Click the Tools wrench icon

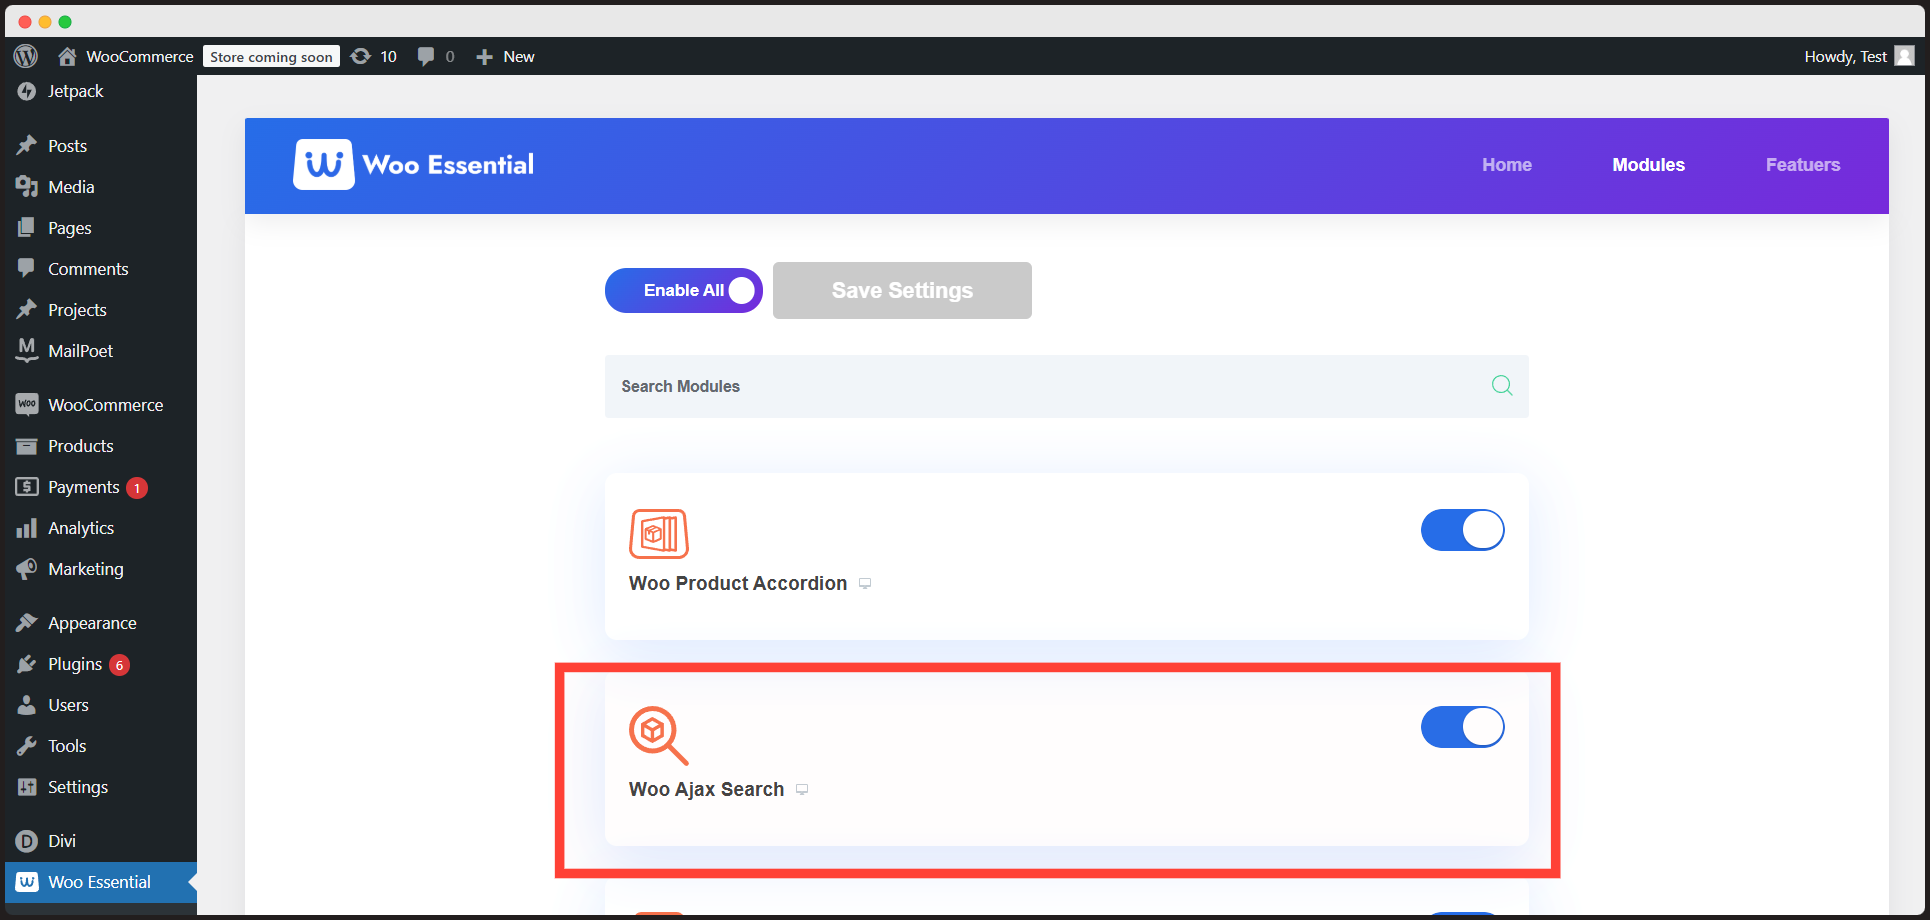27,746
